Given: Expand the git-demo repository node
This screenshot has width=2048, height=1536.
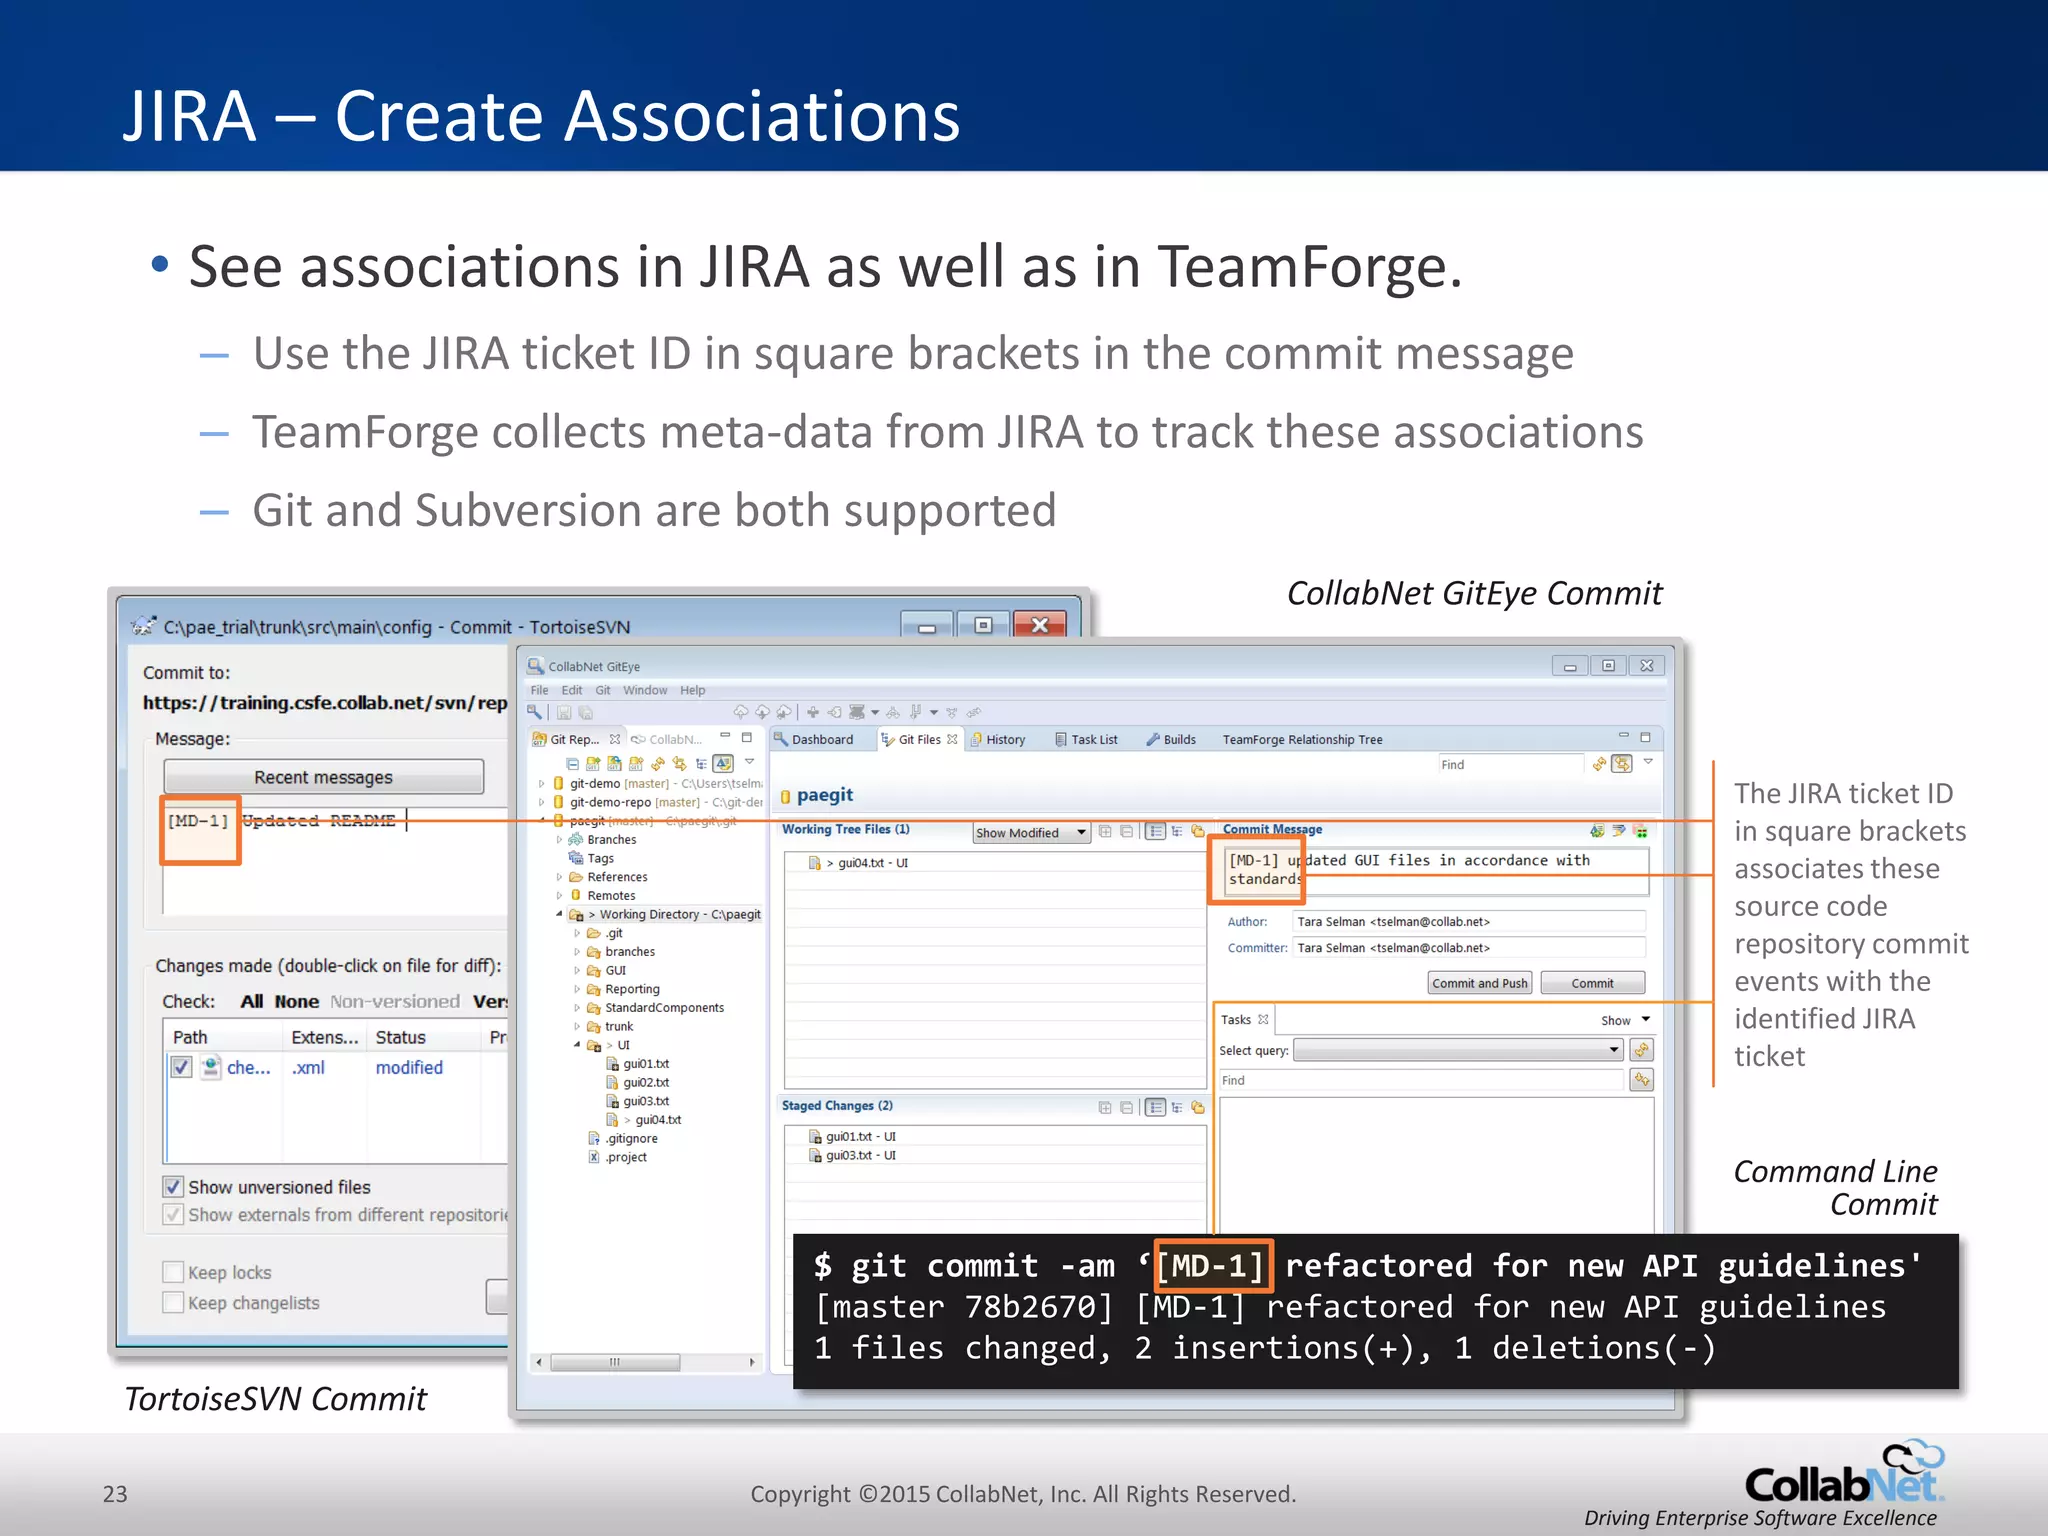Looking at the screenshot, I should pos(542,784).
